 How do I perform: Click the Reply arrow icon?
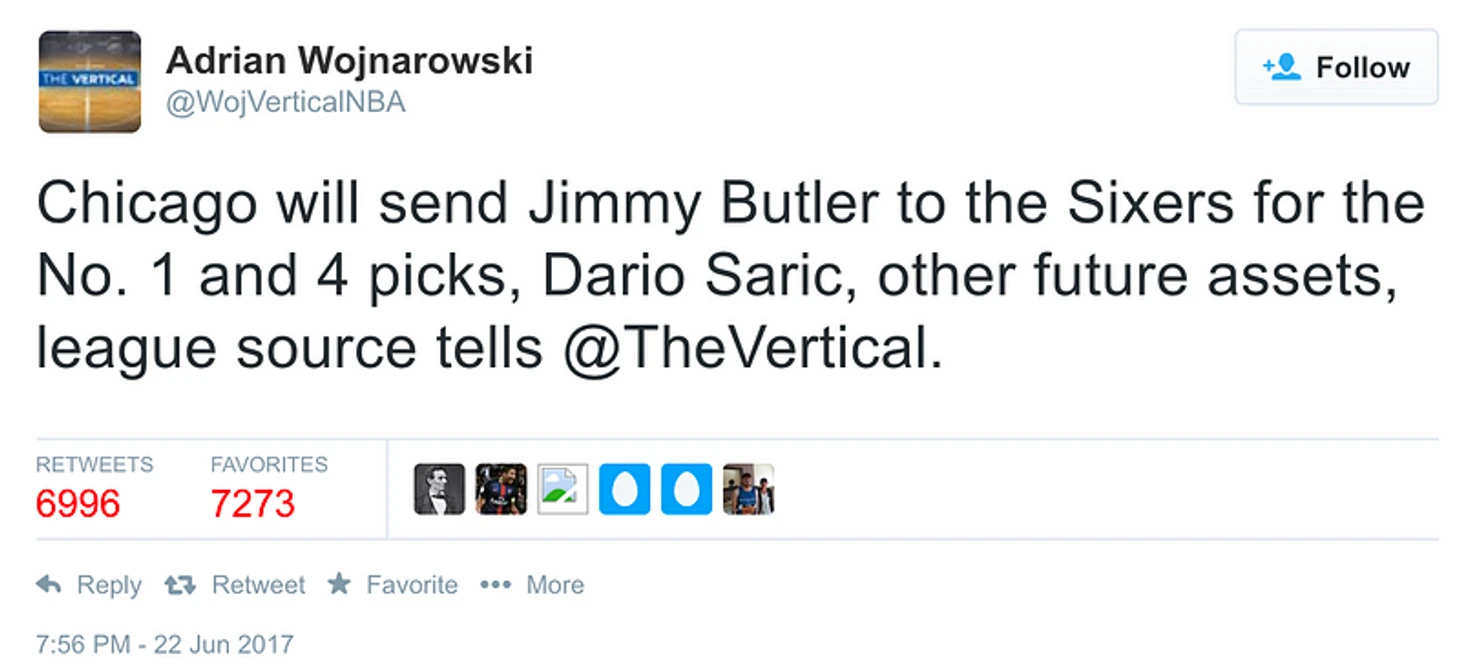pyautogui.click(x=49, y=584)
